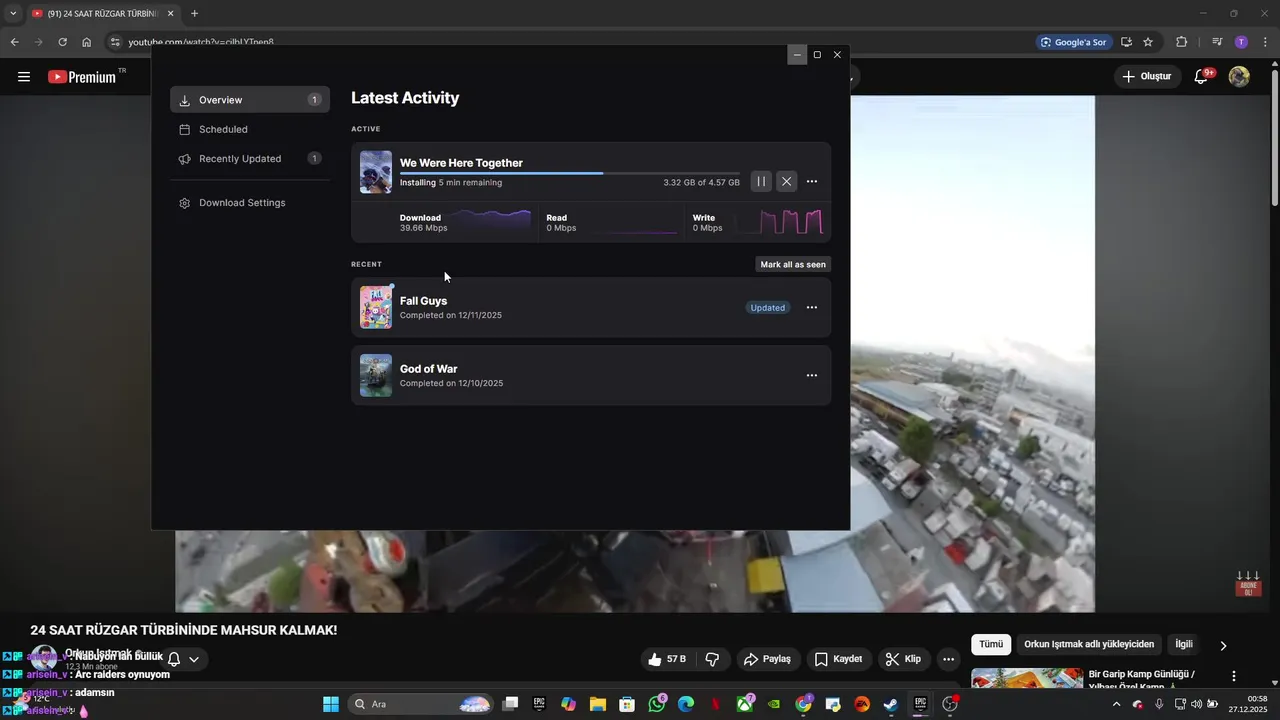Open the Scheduled downloads section
1280x720 pixels.
tap(250, 129)
